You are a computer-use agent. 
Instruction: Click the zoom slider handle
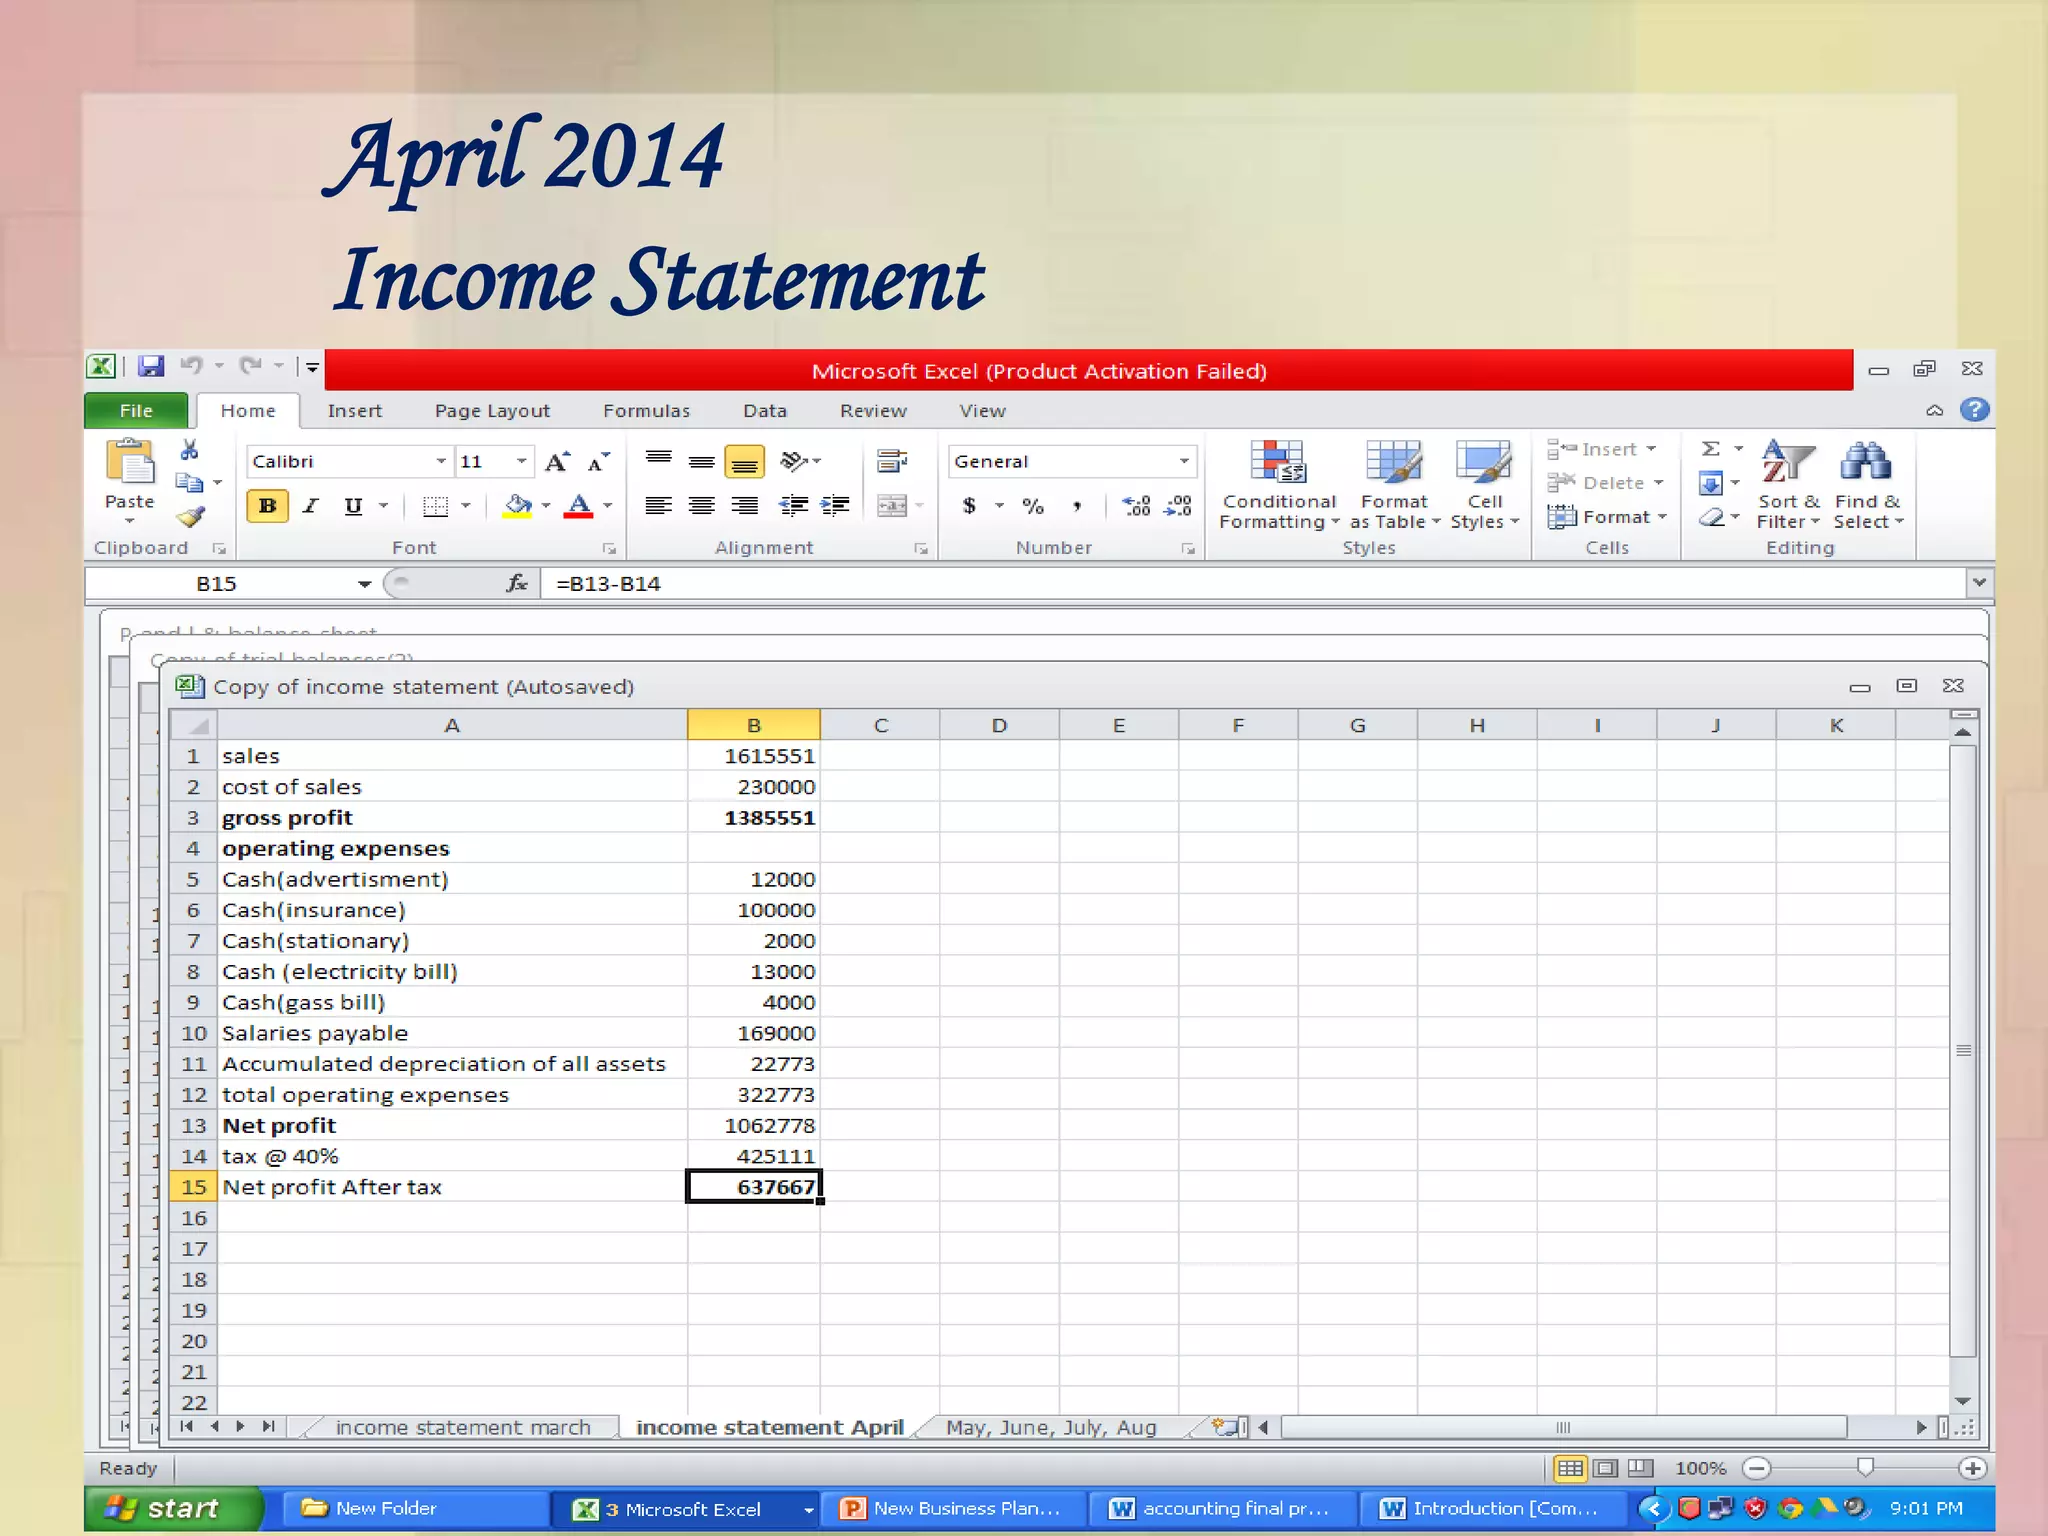coord(1864,1467)
